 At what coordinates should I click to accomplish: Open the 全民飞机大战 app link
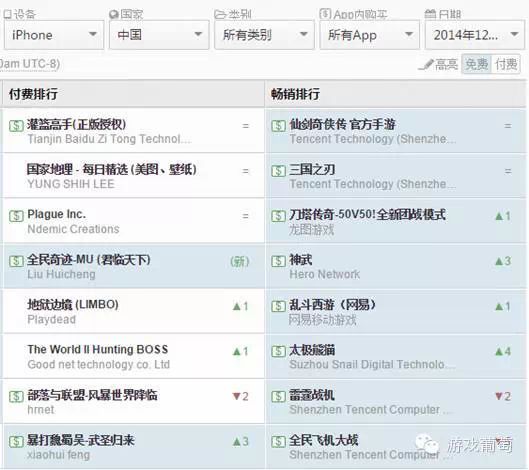point(324,440)
